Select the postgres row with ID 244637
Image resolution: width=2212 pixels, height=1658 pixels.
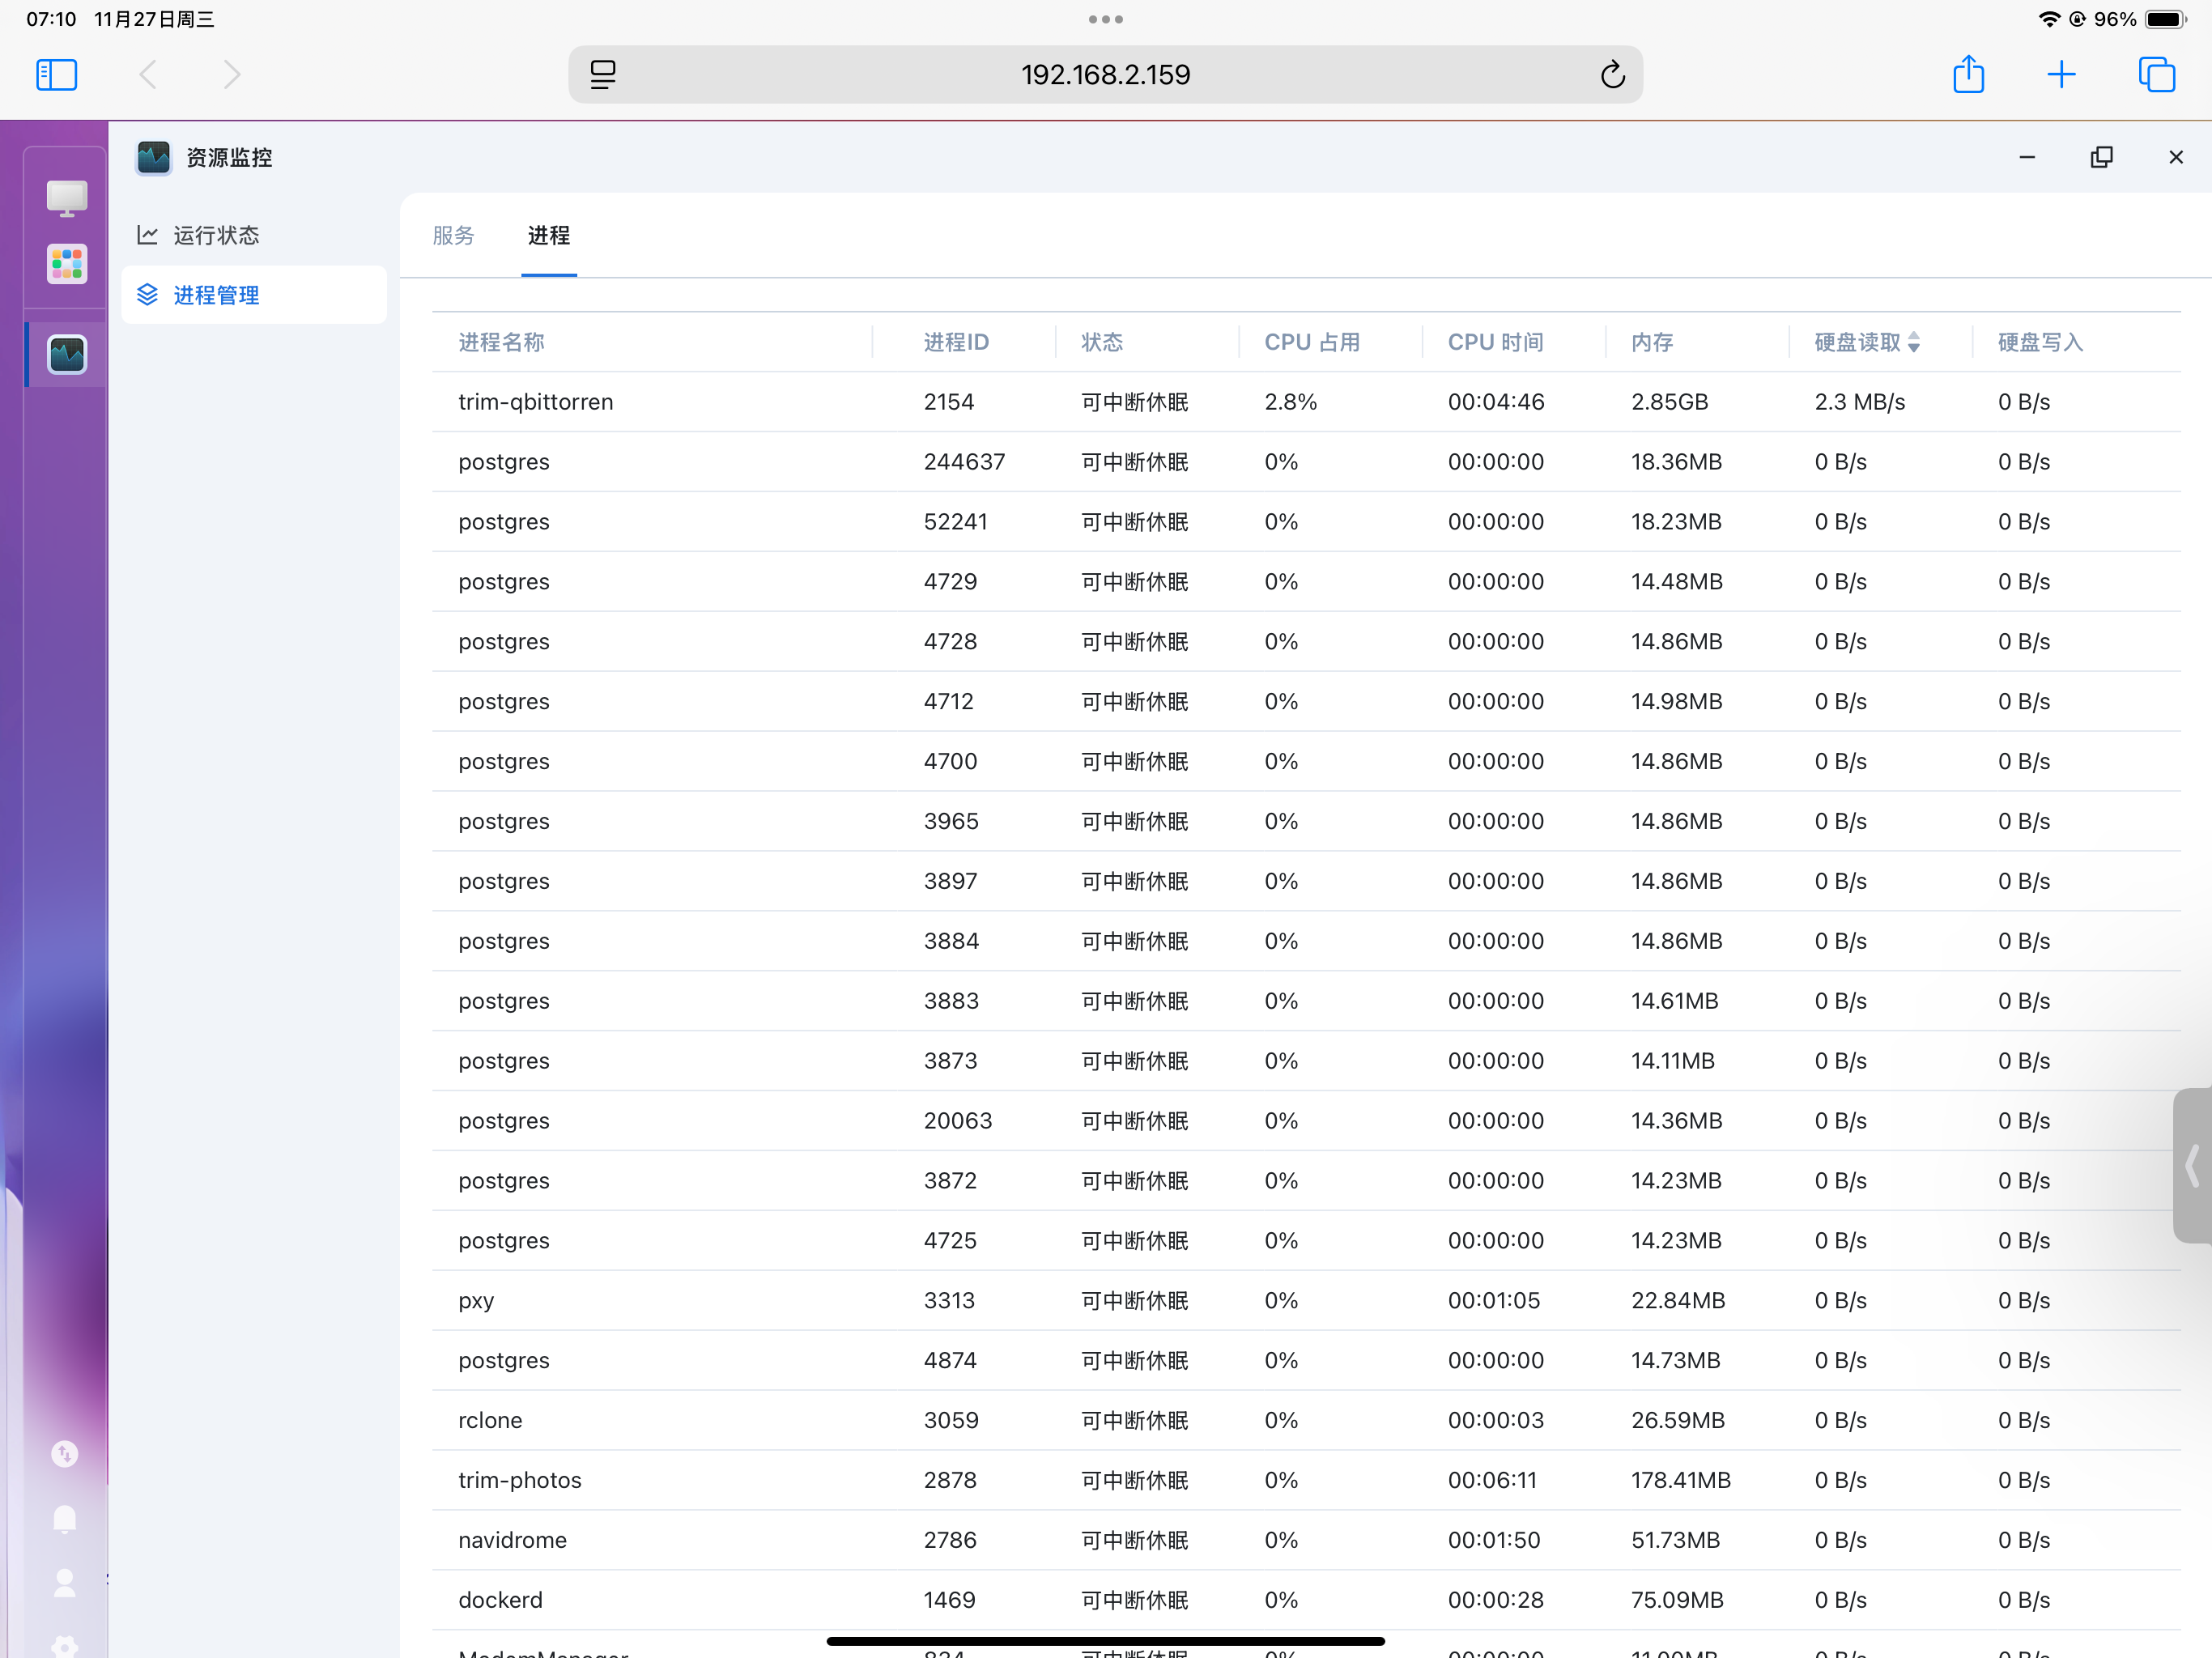tap(1306, 462)
